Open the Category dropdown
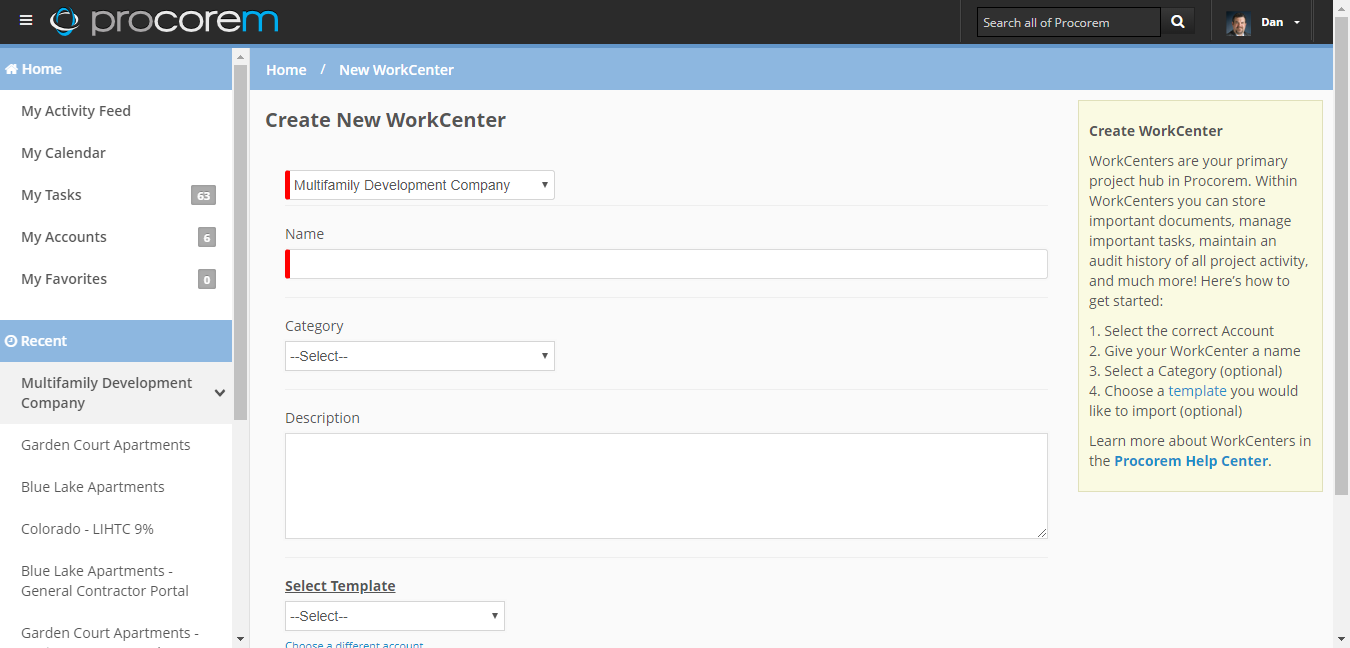The image size is (1350, 648). (x=419, y=356)
